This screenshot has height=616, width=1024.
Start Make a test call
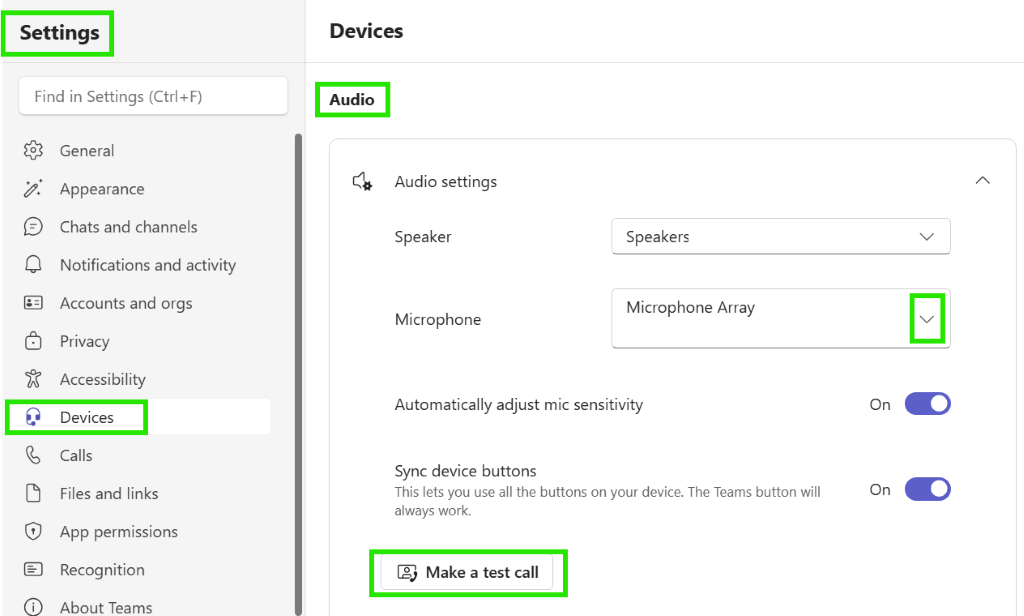pyautogui.click(x=468, y=572)
